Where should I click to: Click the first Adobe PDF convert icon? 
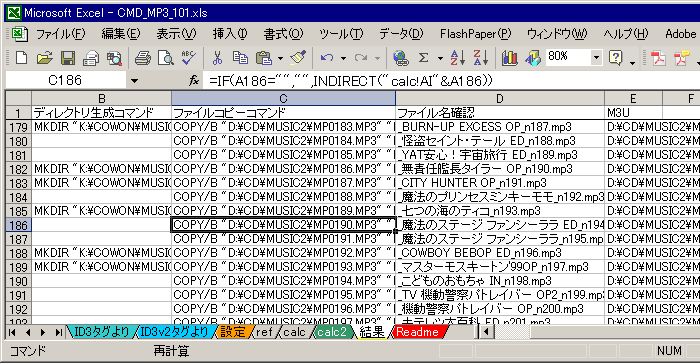click(x=658, y=58)
